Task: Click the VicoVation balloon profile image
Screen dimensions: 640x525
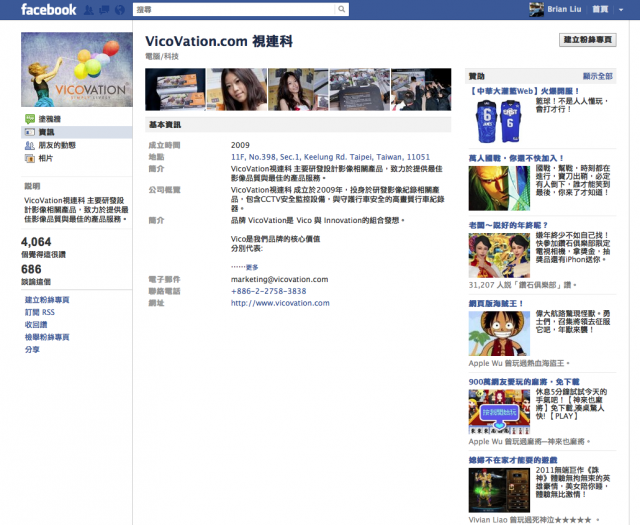Action: pos(77,69)
